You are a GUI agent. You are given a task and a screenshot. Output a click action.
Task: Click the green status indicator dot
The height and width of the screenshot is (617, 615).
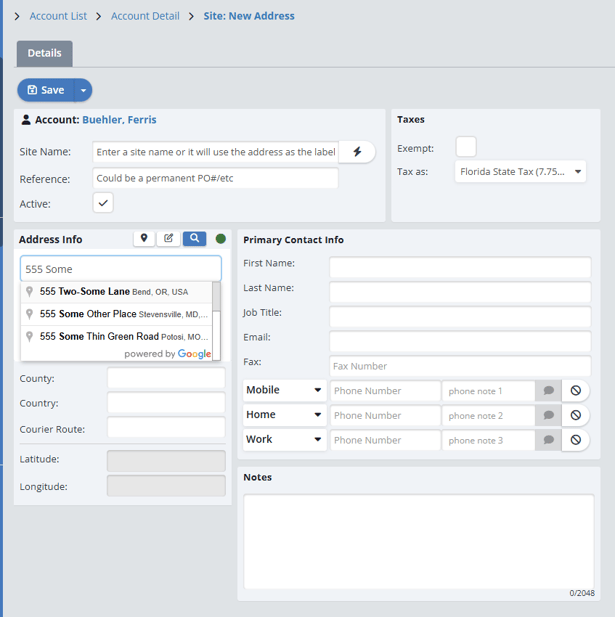point(221,239)
